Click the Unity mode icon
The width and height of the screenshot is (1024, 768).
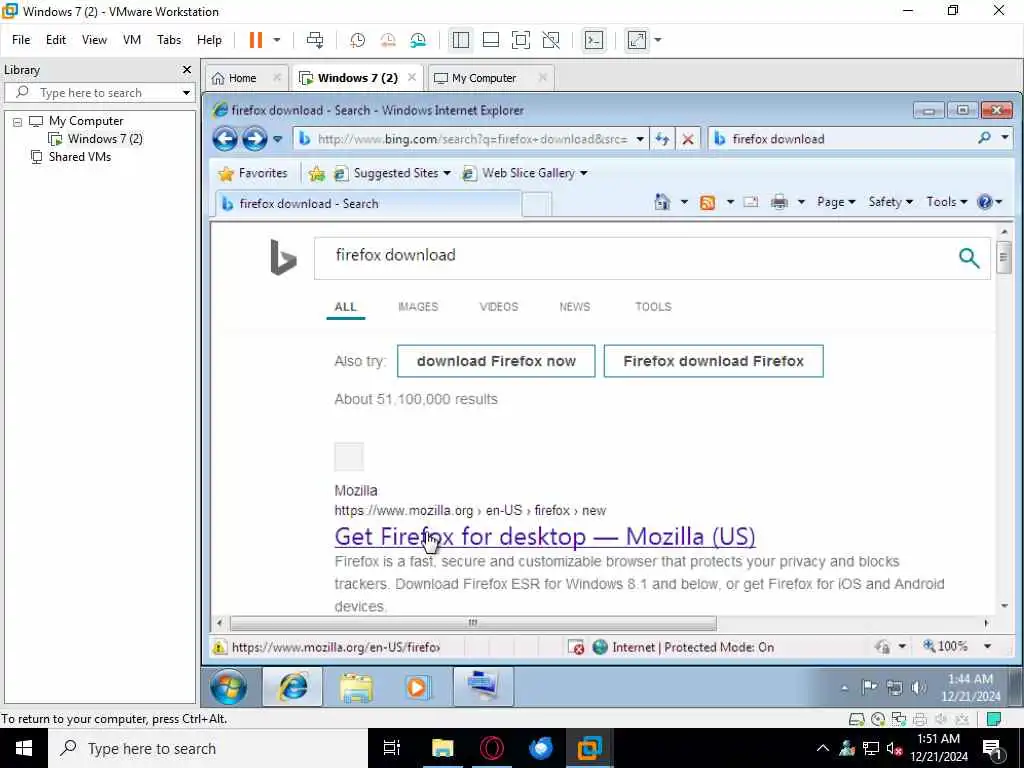point(551,40)
